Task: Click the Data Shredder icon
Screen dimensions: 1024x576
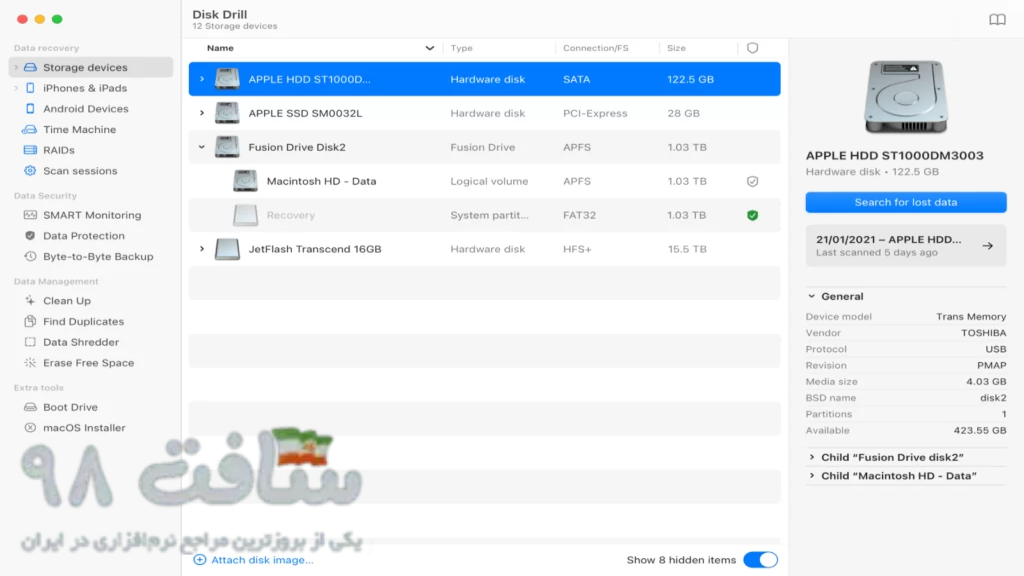Action: [30, 342]
